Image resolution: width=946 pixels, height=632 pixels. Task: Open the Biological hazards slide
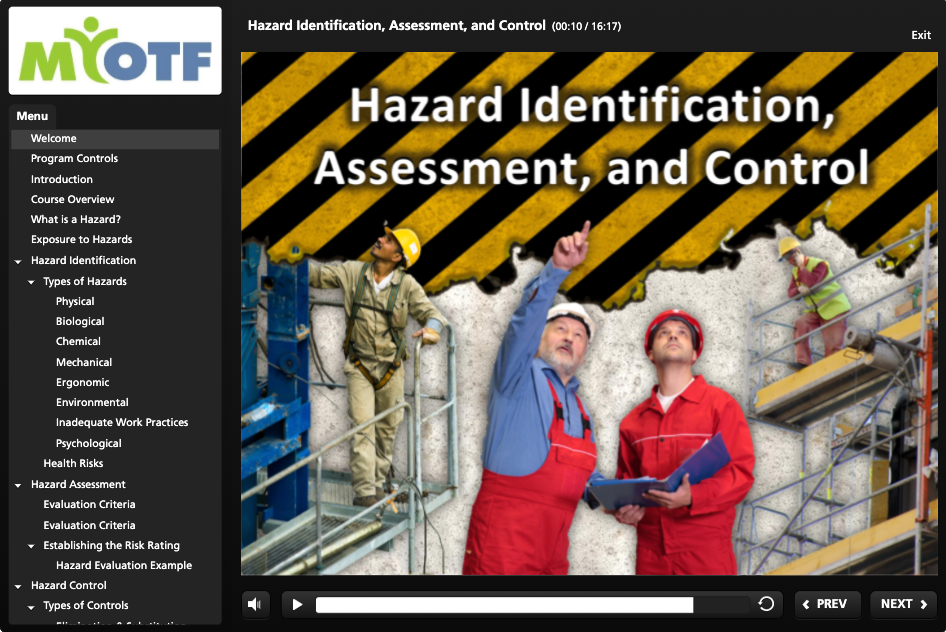(80, 321)
